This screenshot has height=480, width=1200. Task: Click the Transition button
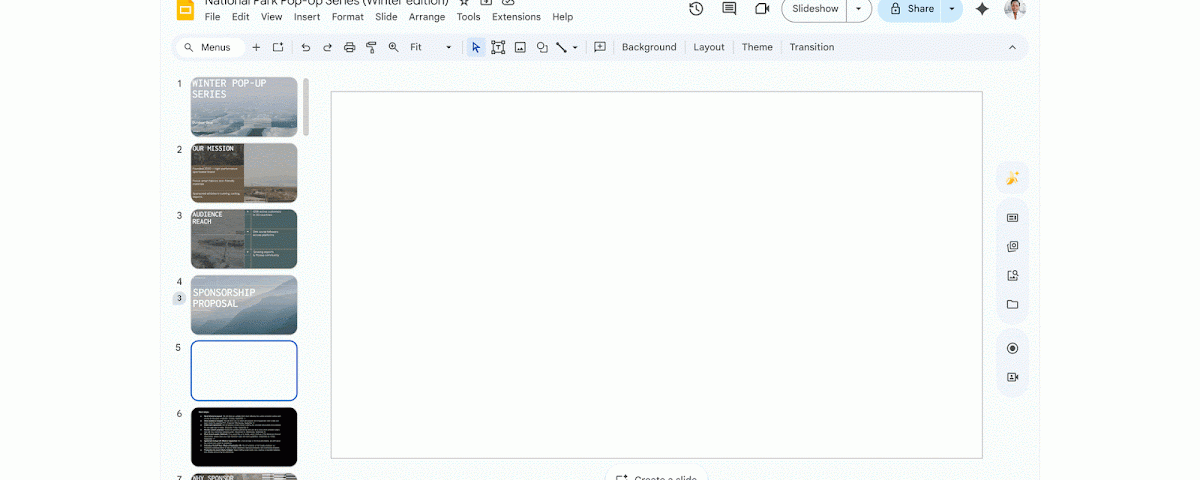point(811,47)
